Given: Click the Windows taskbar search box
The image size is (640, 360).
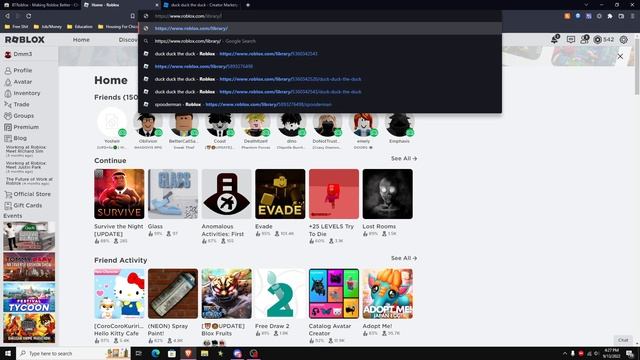Looking at the screenshot, I should (73, 353).
